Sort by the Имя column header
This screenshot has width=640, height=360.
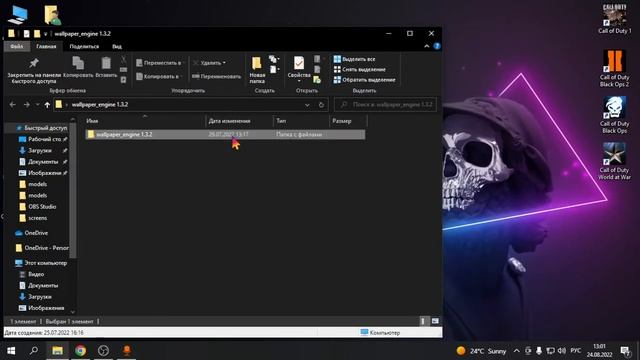coord(145,121)
